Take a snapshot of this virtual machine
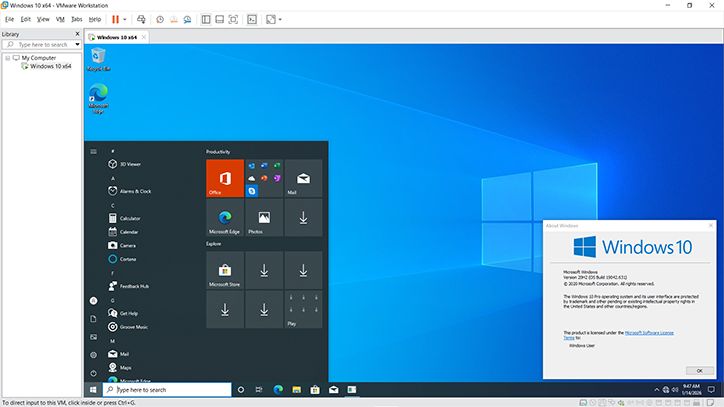 (160, 19)
